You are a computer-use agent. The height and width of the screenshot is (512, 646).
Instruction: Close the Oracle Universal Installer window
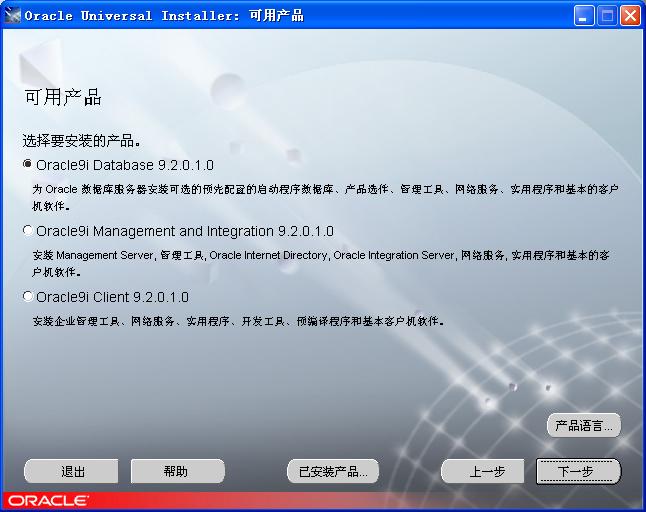coord(630,16)
